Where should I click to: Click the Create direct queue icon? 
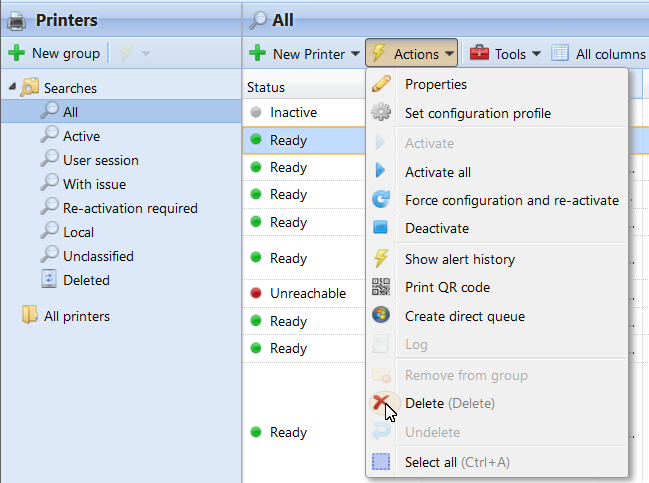[381, 316]
